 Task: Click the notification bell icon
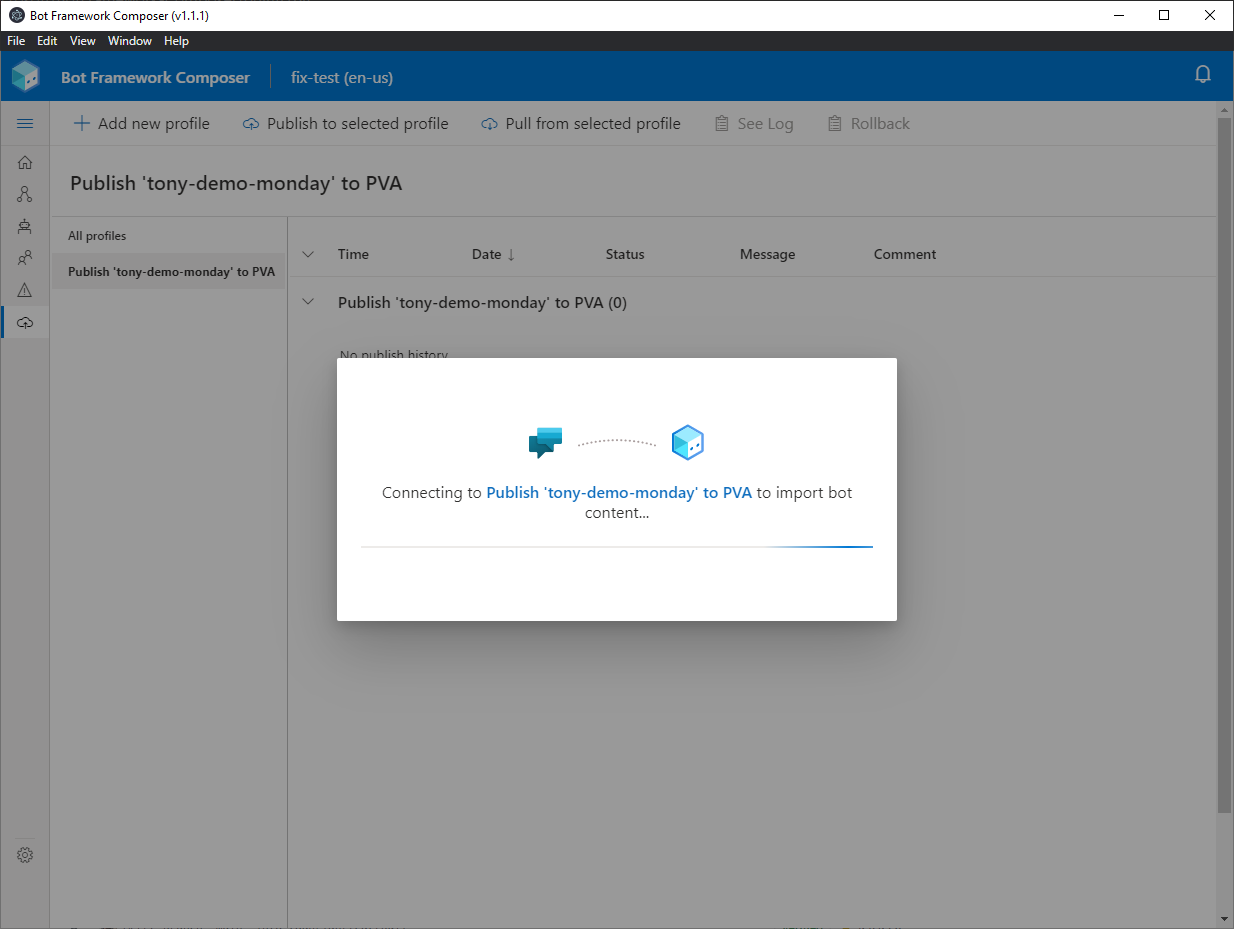click(x=1203, y=75)
